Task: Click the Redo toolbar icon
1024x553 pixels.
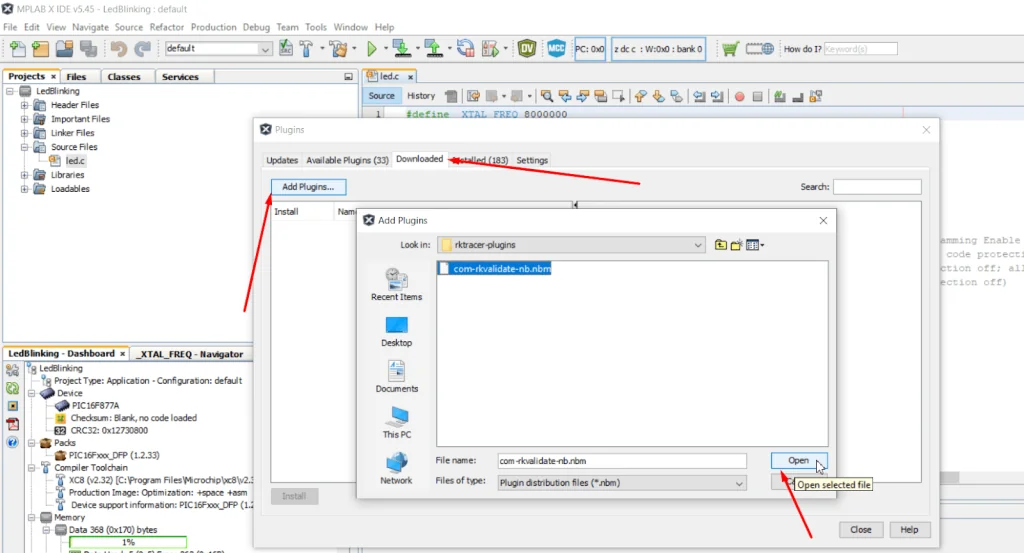Action: [142, 48]
